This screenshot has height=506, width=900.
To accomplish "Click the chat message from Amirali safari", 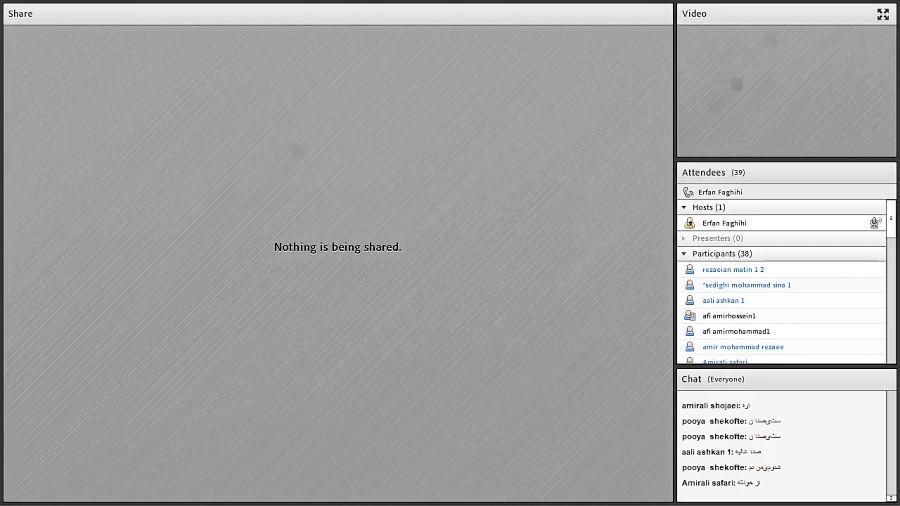I will 721,483.
